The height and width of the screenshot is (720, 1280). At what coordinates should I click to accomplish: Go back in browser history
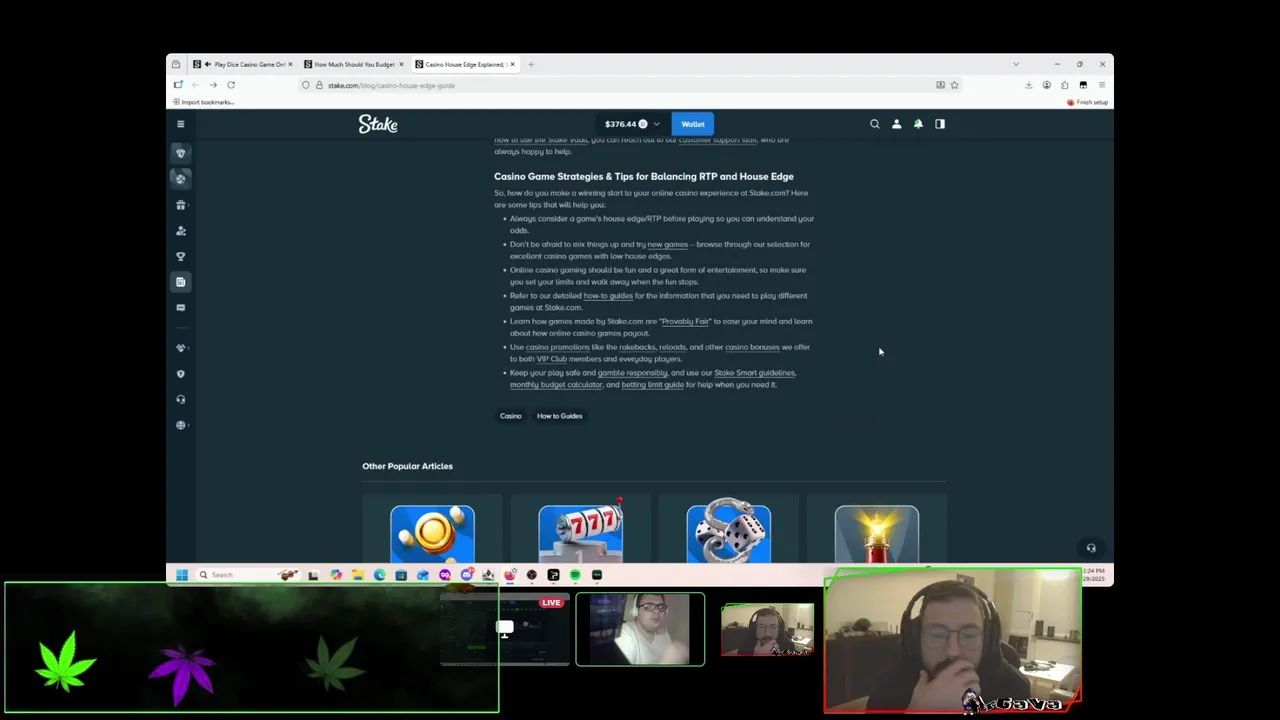tap(195, 85)
